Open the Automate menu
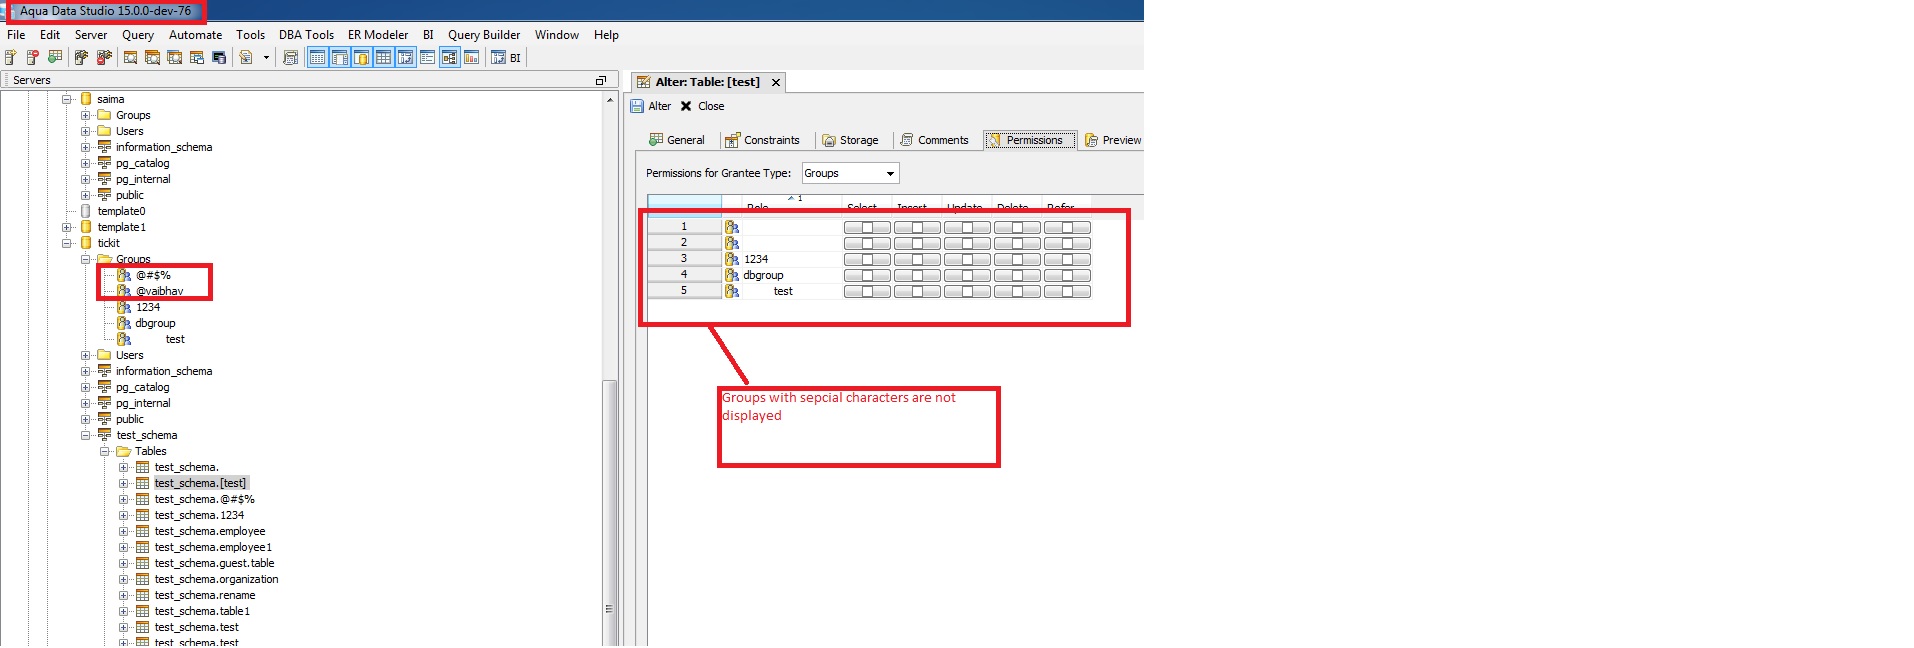Viewport: 1914px width, 648px height. coord(195,35)
